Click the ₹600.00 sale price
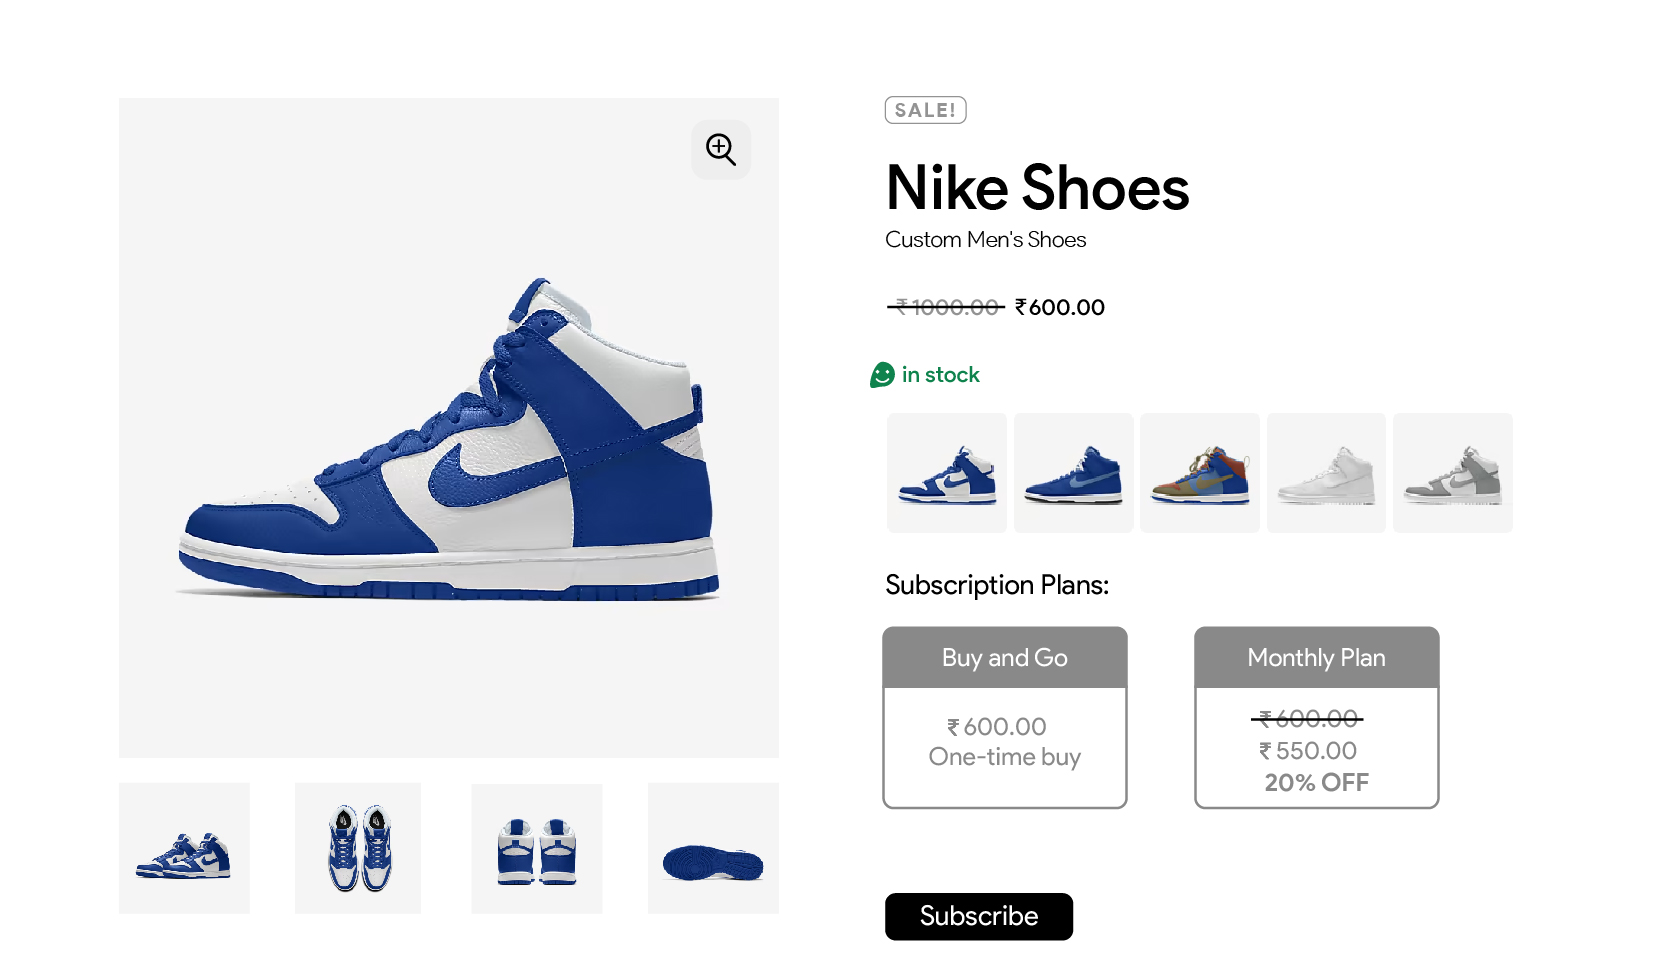This screenshot has height=960, width=1667. 1060,308
